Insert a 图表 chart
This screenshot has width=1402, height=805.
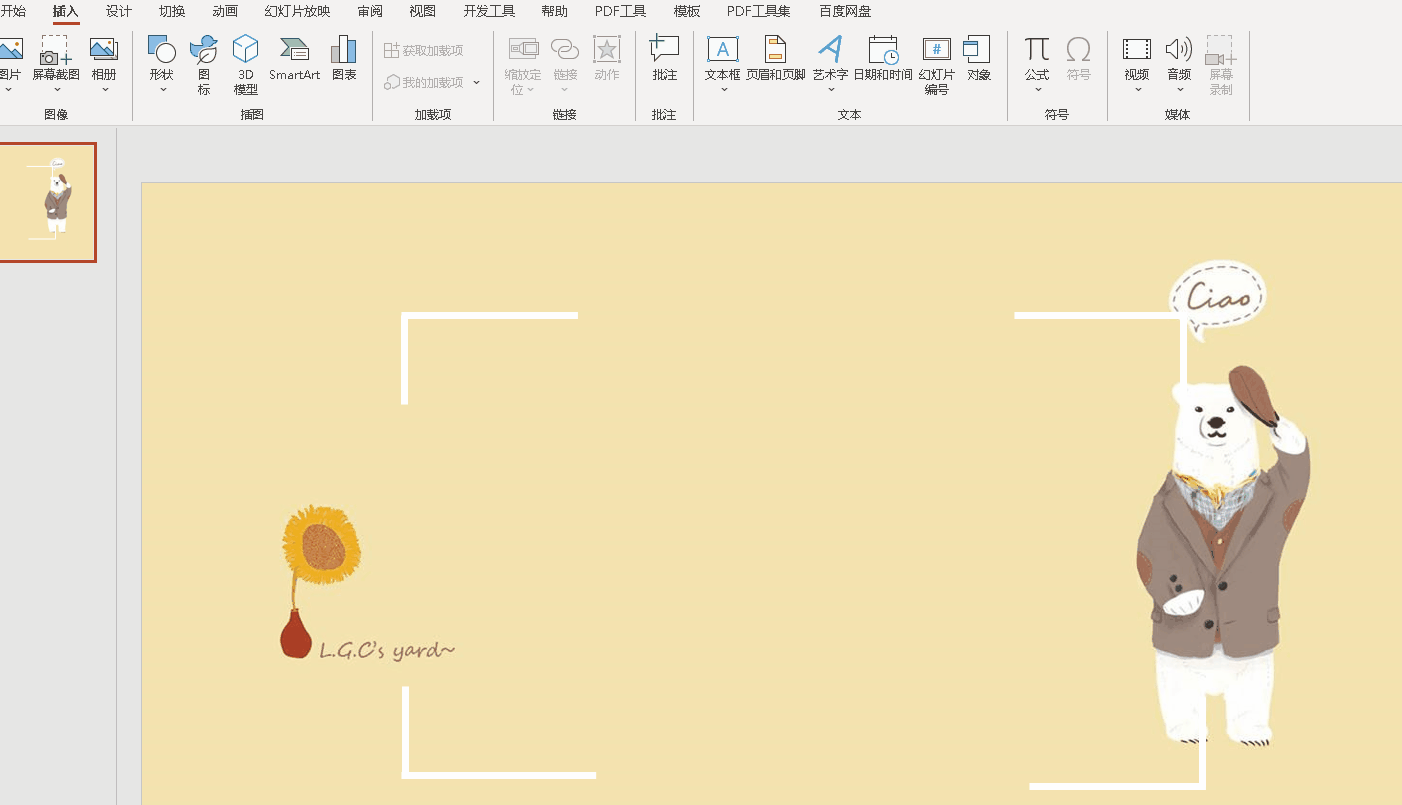(x=344, y=58)
